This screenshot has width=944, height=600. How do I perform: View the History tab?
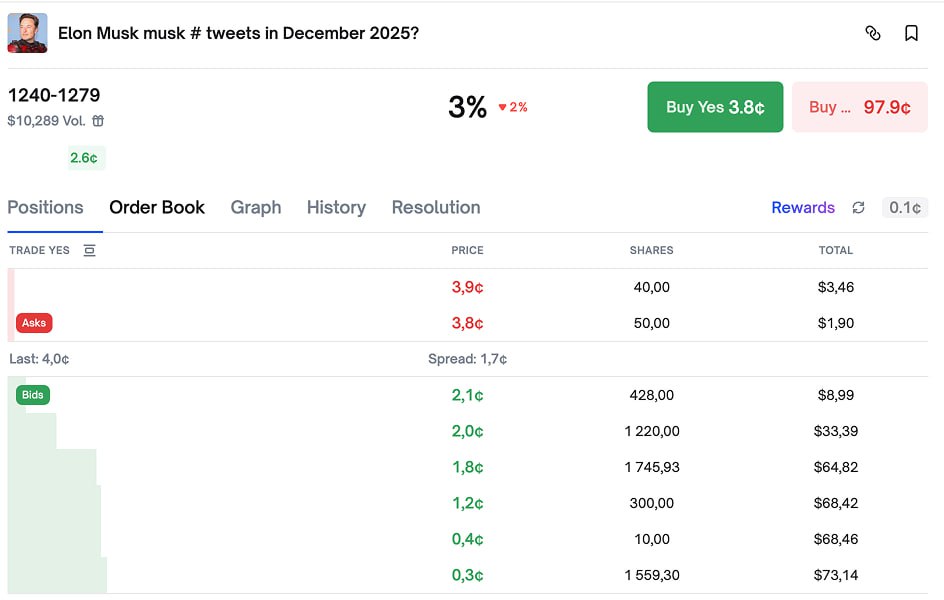tap(336, 208)
